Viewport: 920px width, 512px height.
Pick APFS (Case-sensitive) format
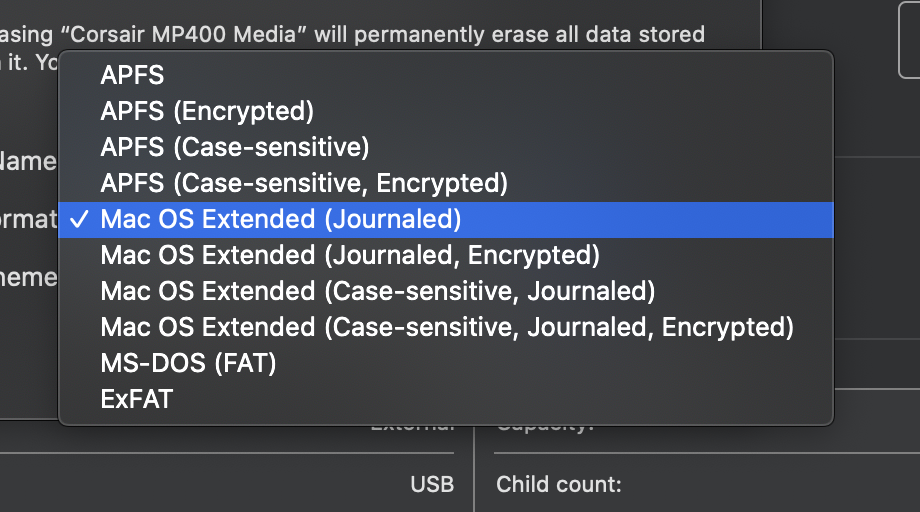pos(235,147)
